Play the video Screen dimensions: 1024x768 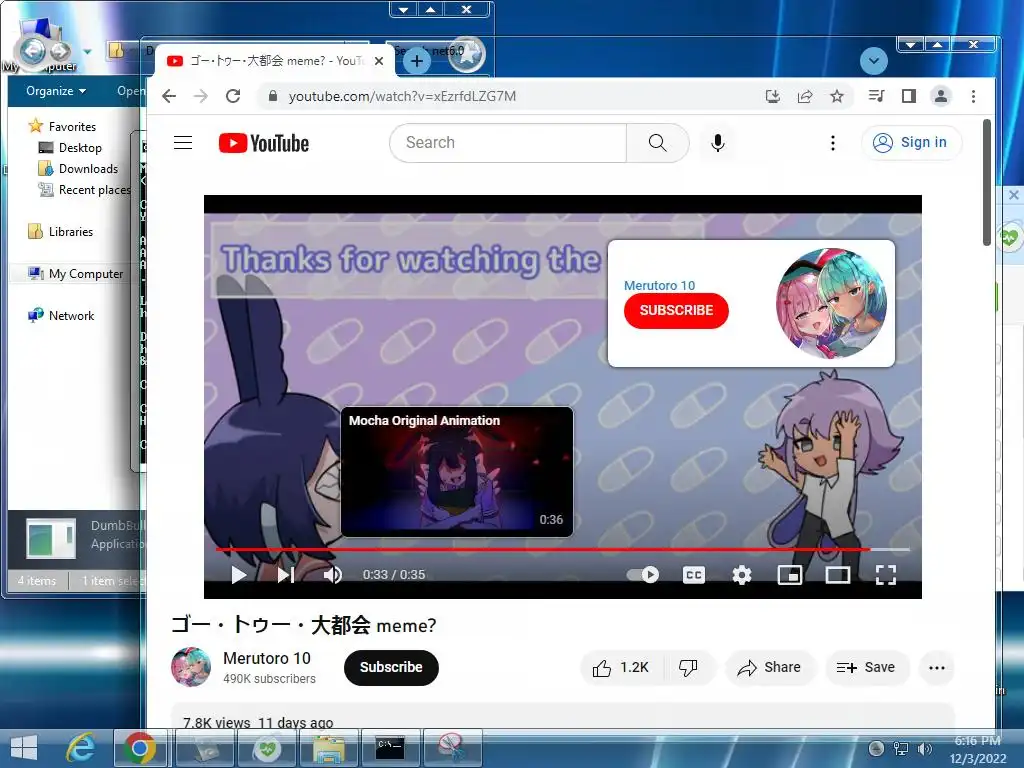click(239, 575)
